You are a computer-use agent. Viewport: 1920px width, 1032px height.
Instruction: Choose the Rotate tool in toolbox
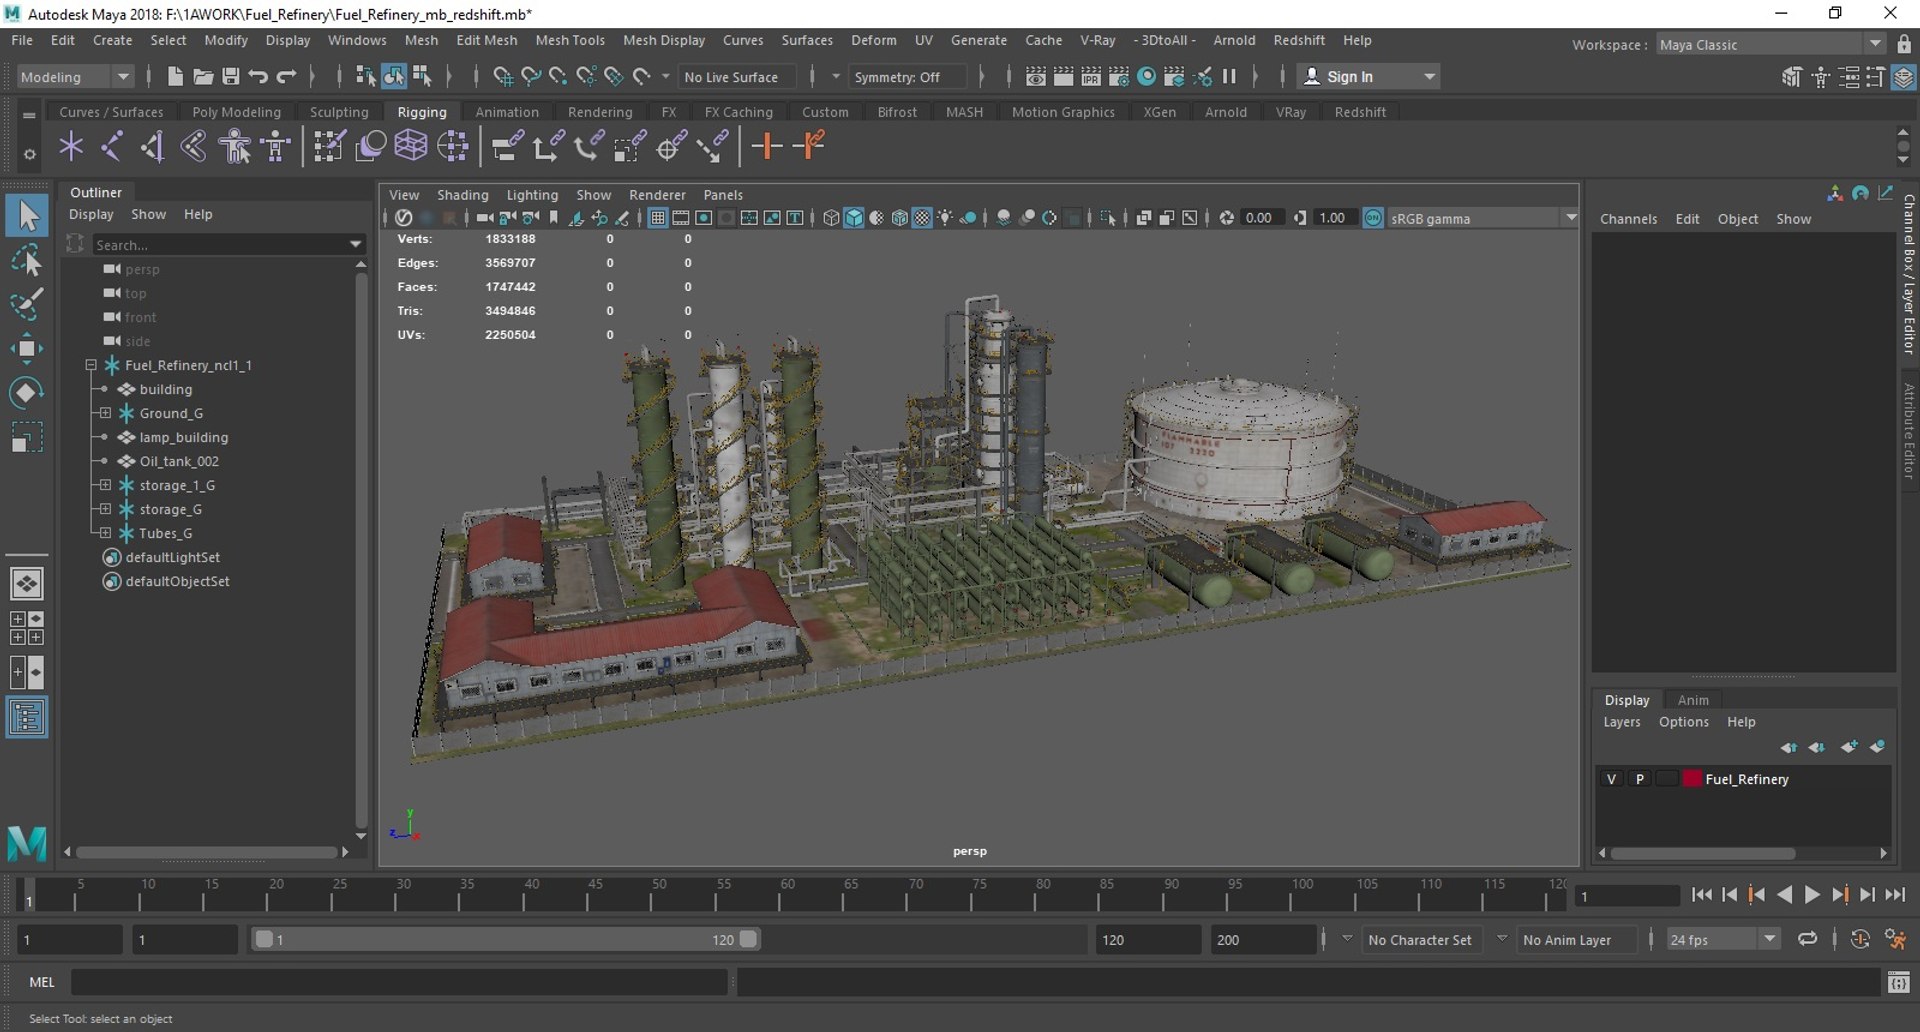[x=27, y=392]
